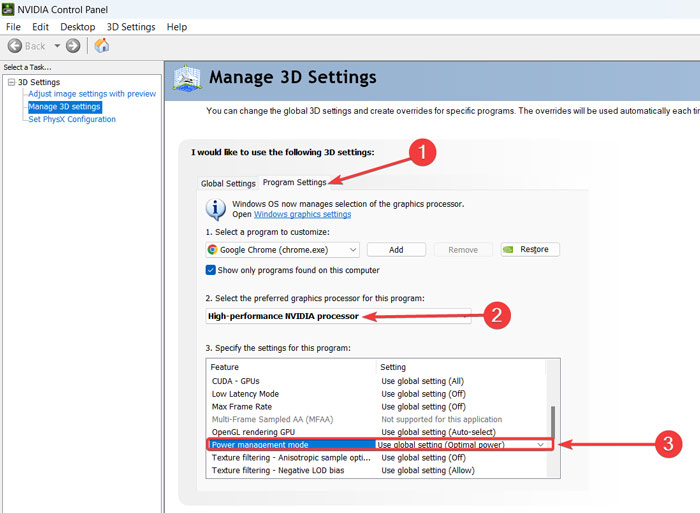
Task: Click the Use global setting (Auto-select) value
Action: 438,432
